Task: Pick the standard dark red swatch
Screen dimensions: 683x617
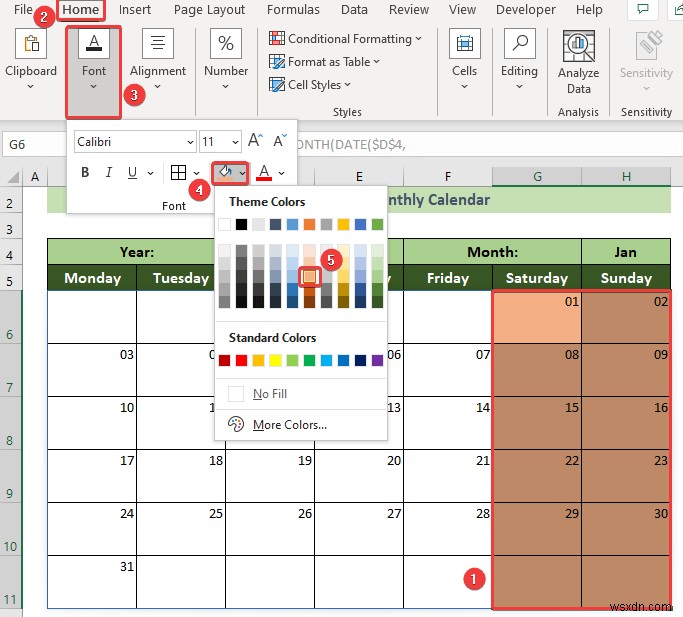Action: (x=224, y=360)
